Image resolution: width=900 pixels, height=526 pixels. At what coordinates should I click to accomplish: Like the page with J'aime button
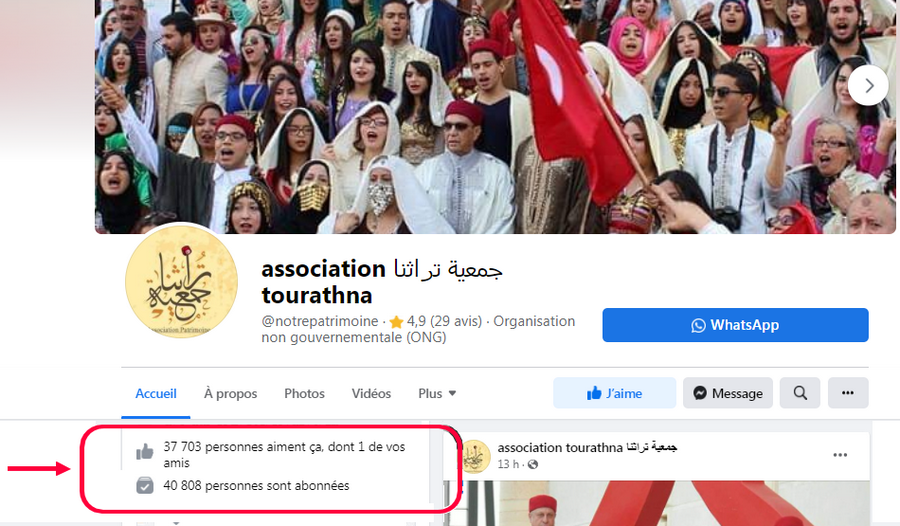pyautogui.click(x=614, y=393)
